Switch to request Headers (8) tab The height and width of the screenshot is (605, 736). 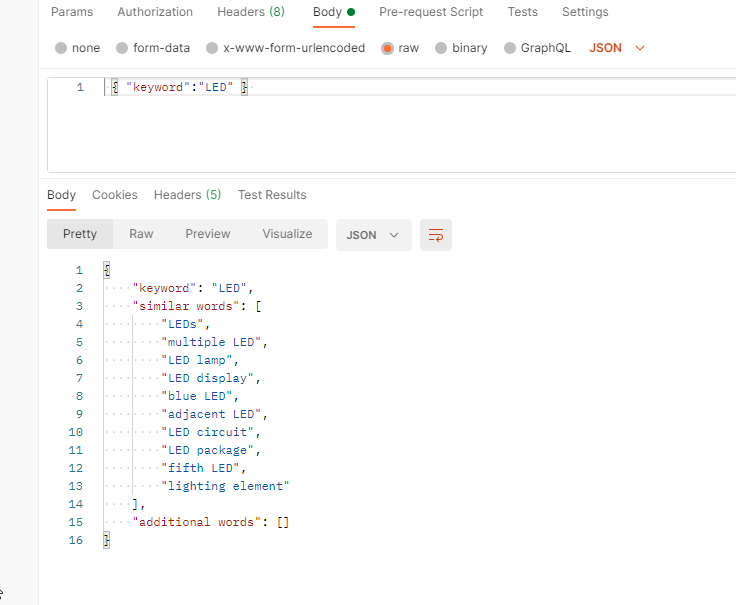click(x=251, y=12)
